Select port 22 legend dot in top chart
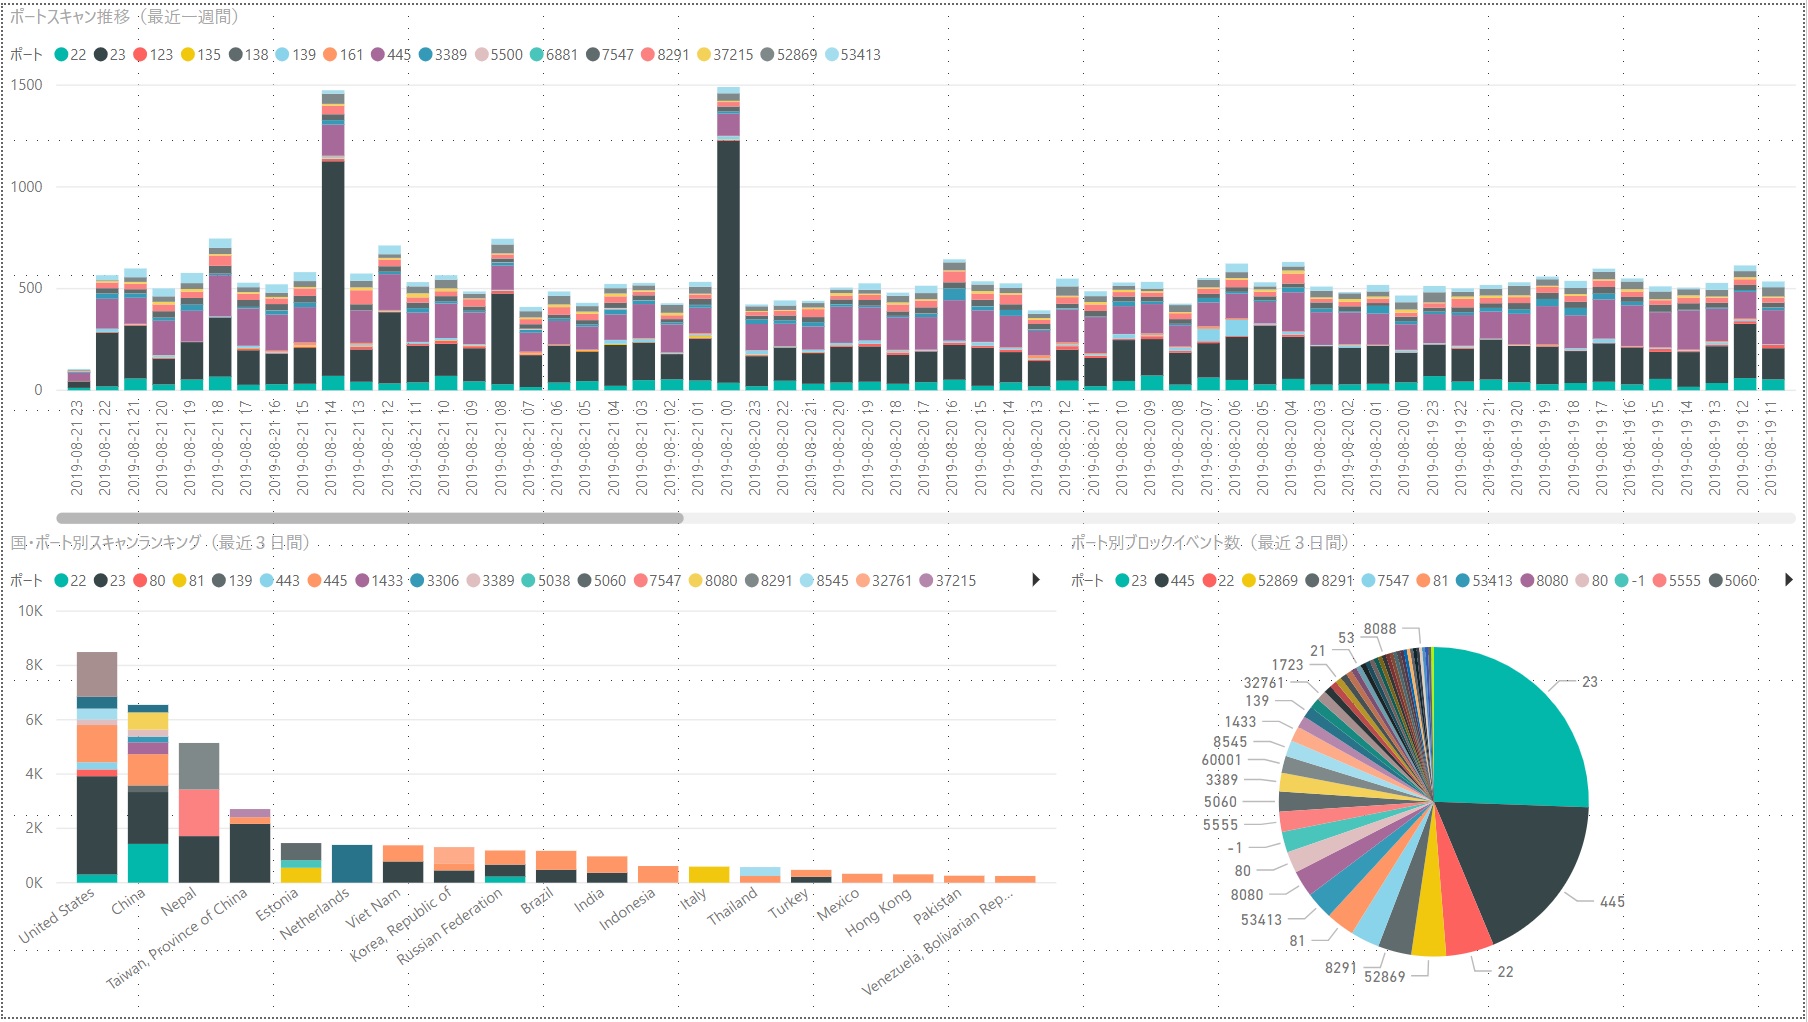Viewport: 1808px width, 1022px height. pyautogui.click(x=61, y=55)
